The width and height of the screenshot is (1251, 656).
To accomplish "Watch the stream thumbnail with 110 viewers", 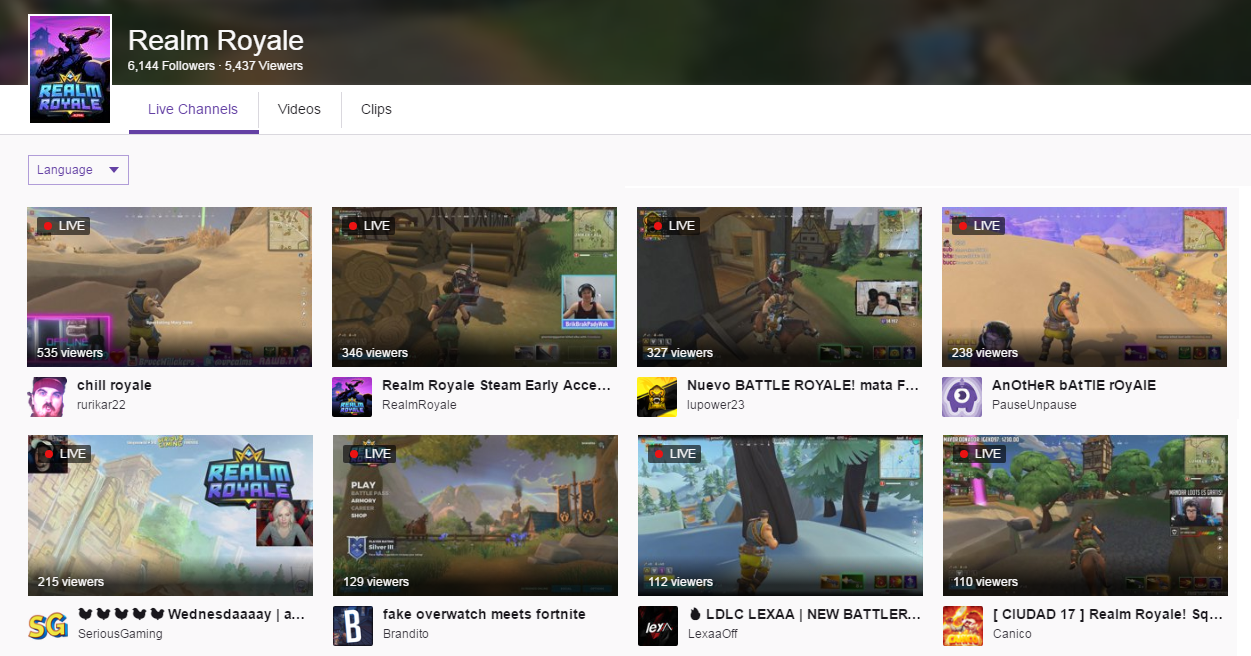I will 1084,516.
